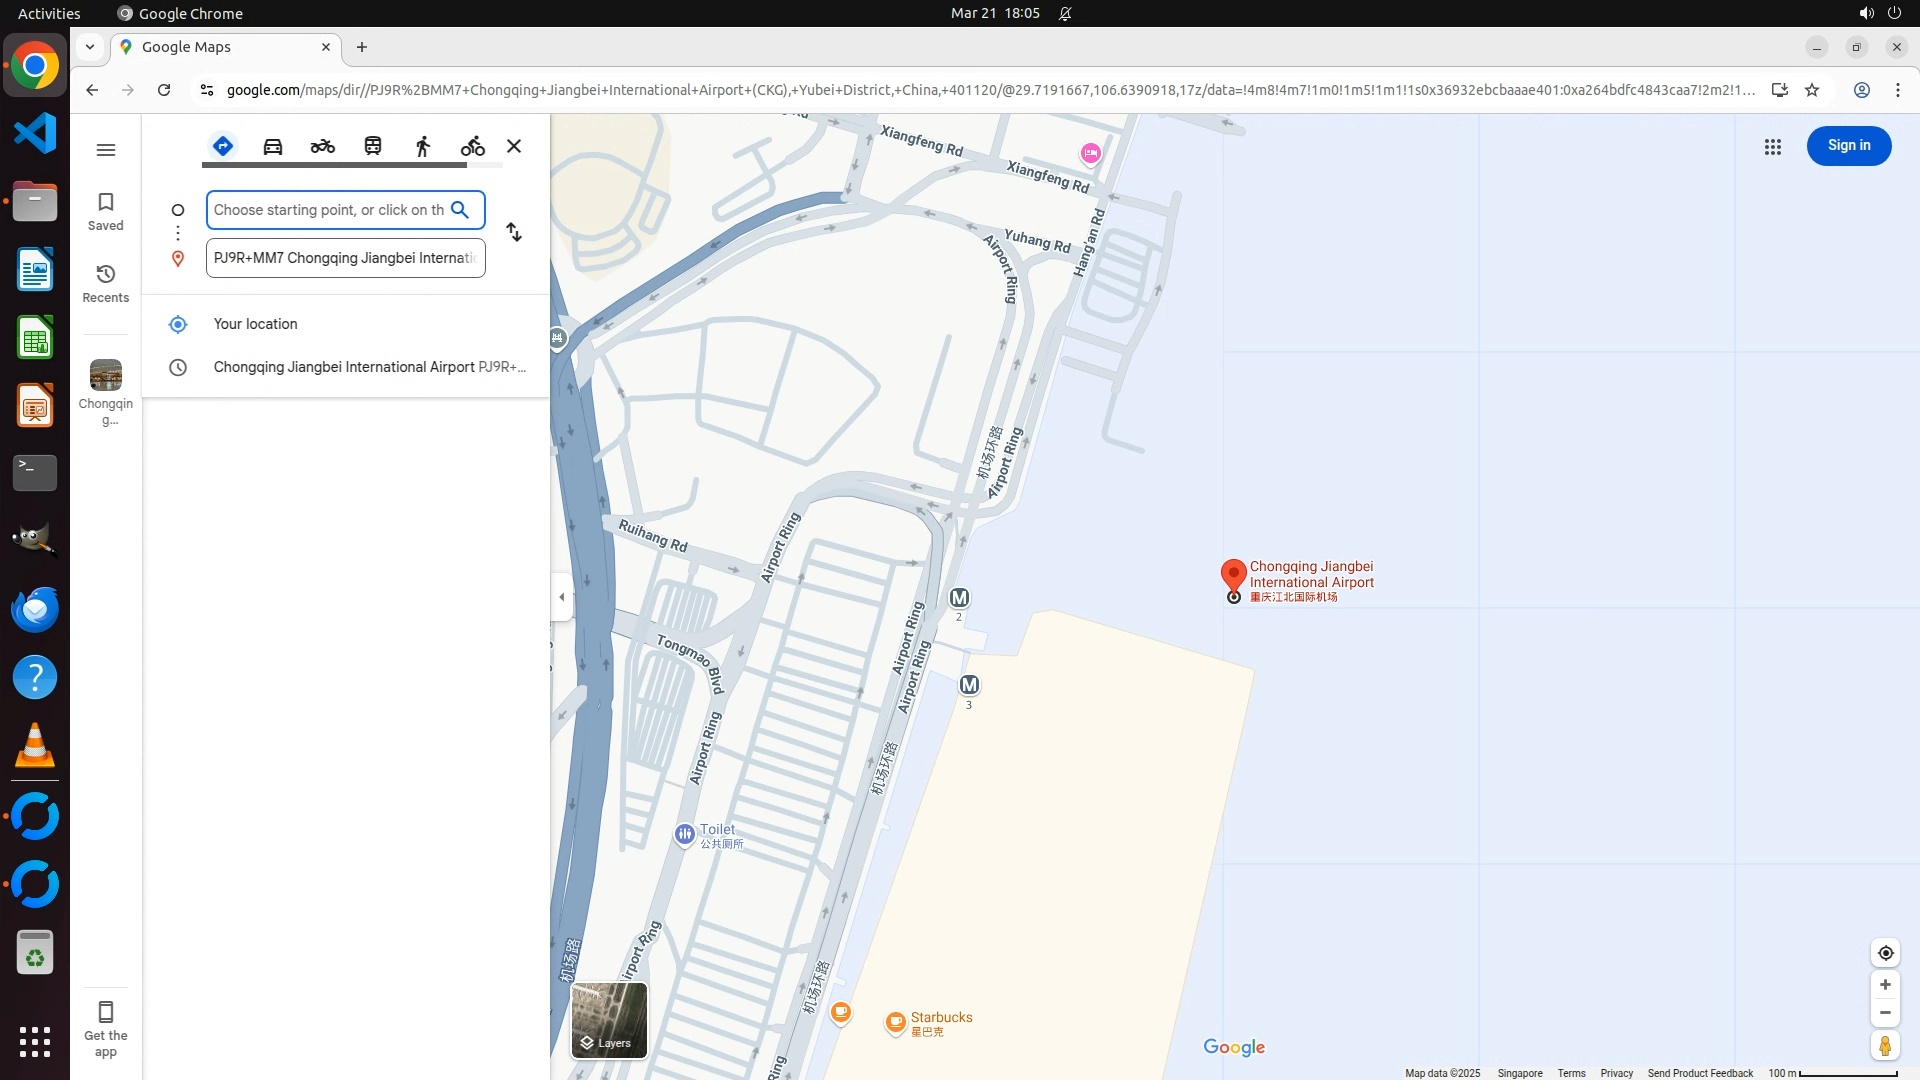Select Driving travel mode icon
The height and width of the screenshot is (1080, 1920).
tap(272, 146)
